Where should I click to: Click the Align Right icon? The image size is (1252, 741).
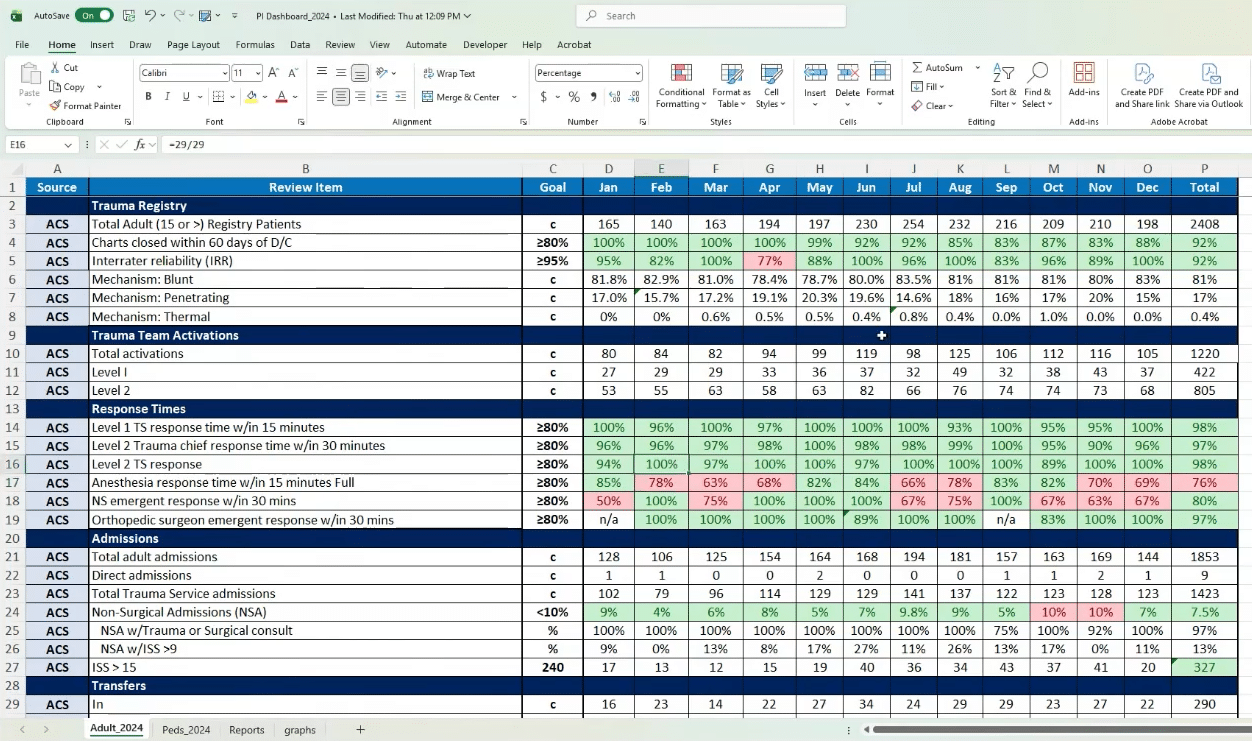click(360, 97)
